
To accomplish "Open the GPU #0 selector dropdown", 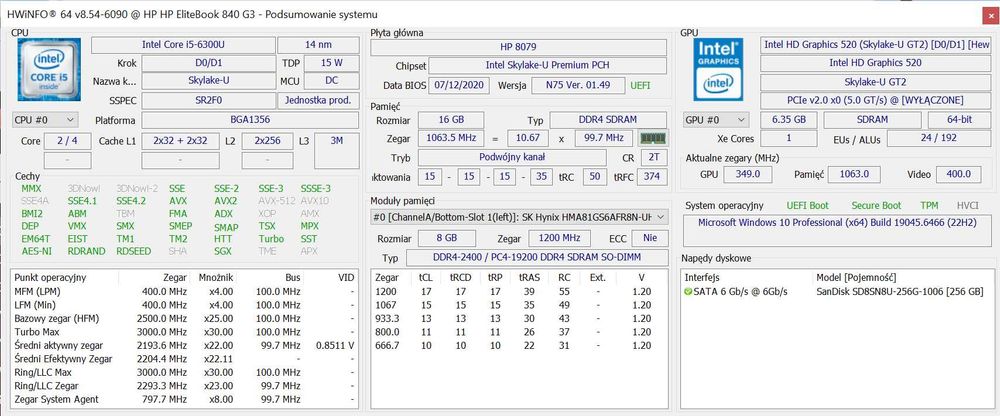I will click(716, 119).
